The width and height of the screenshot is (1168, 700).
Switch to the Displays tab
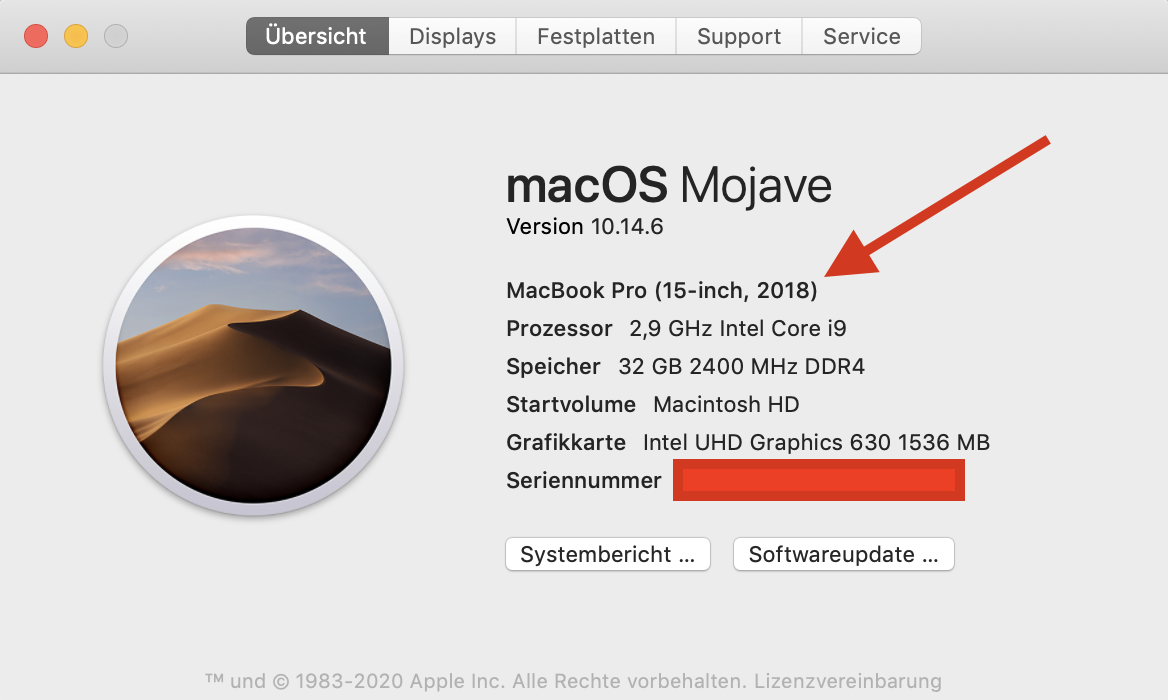click(452, 37)
